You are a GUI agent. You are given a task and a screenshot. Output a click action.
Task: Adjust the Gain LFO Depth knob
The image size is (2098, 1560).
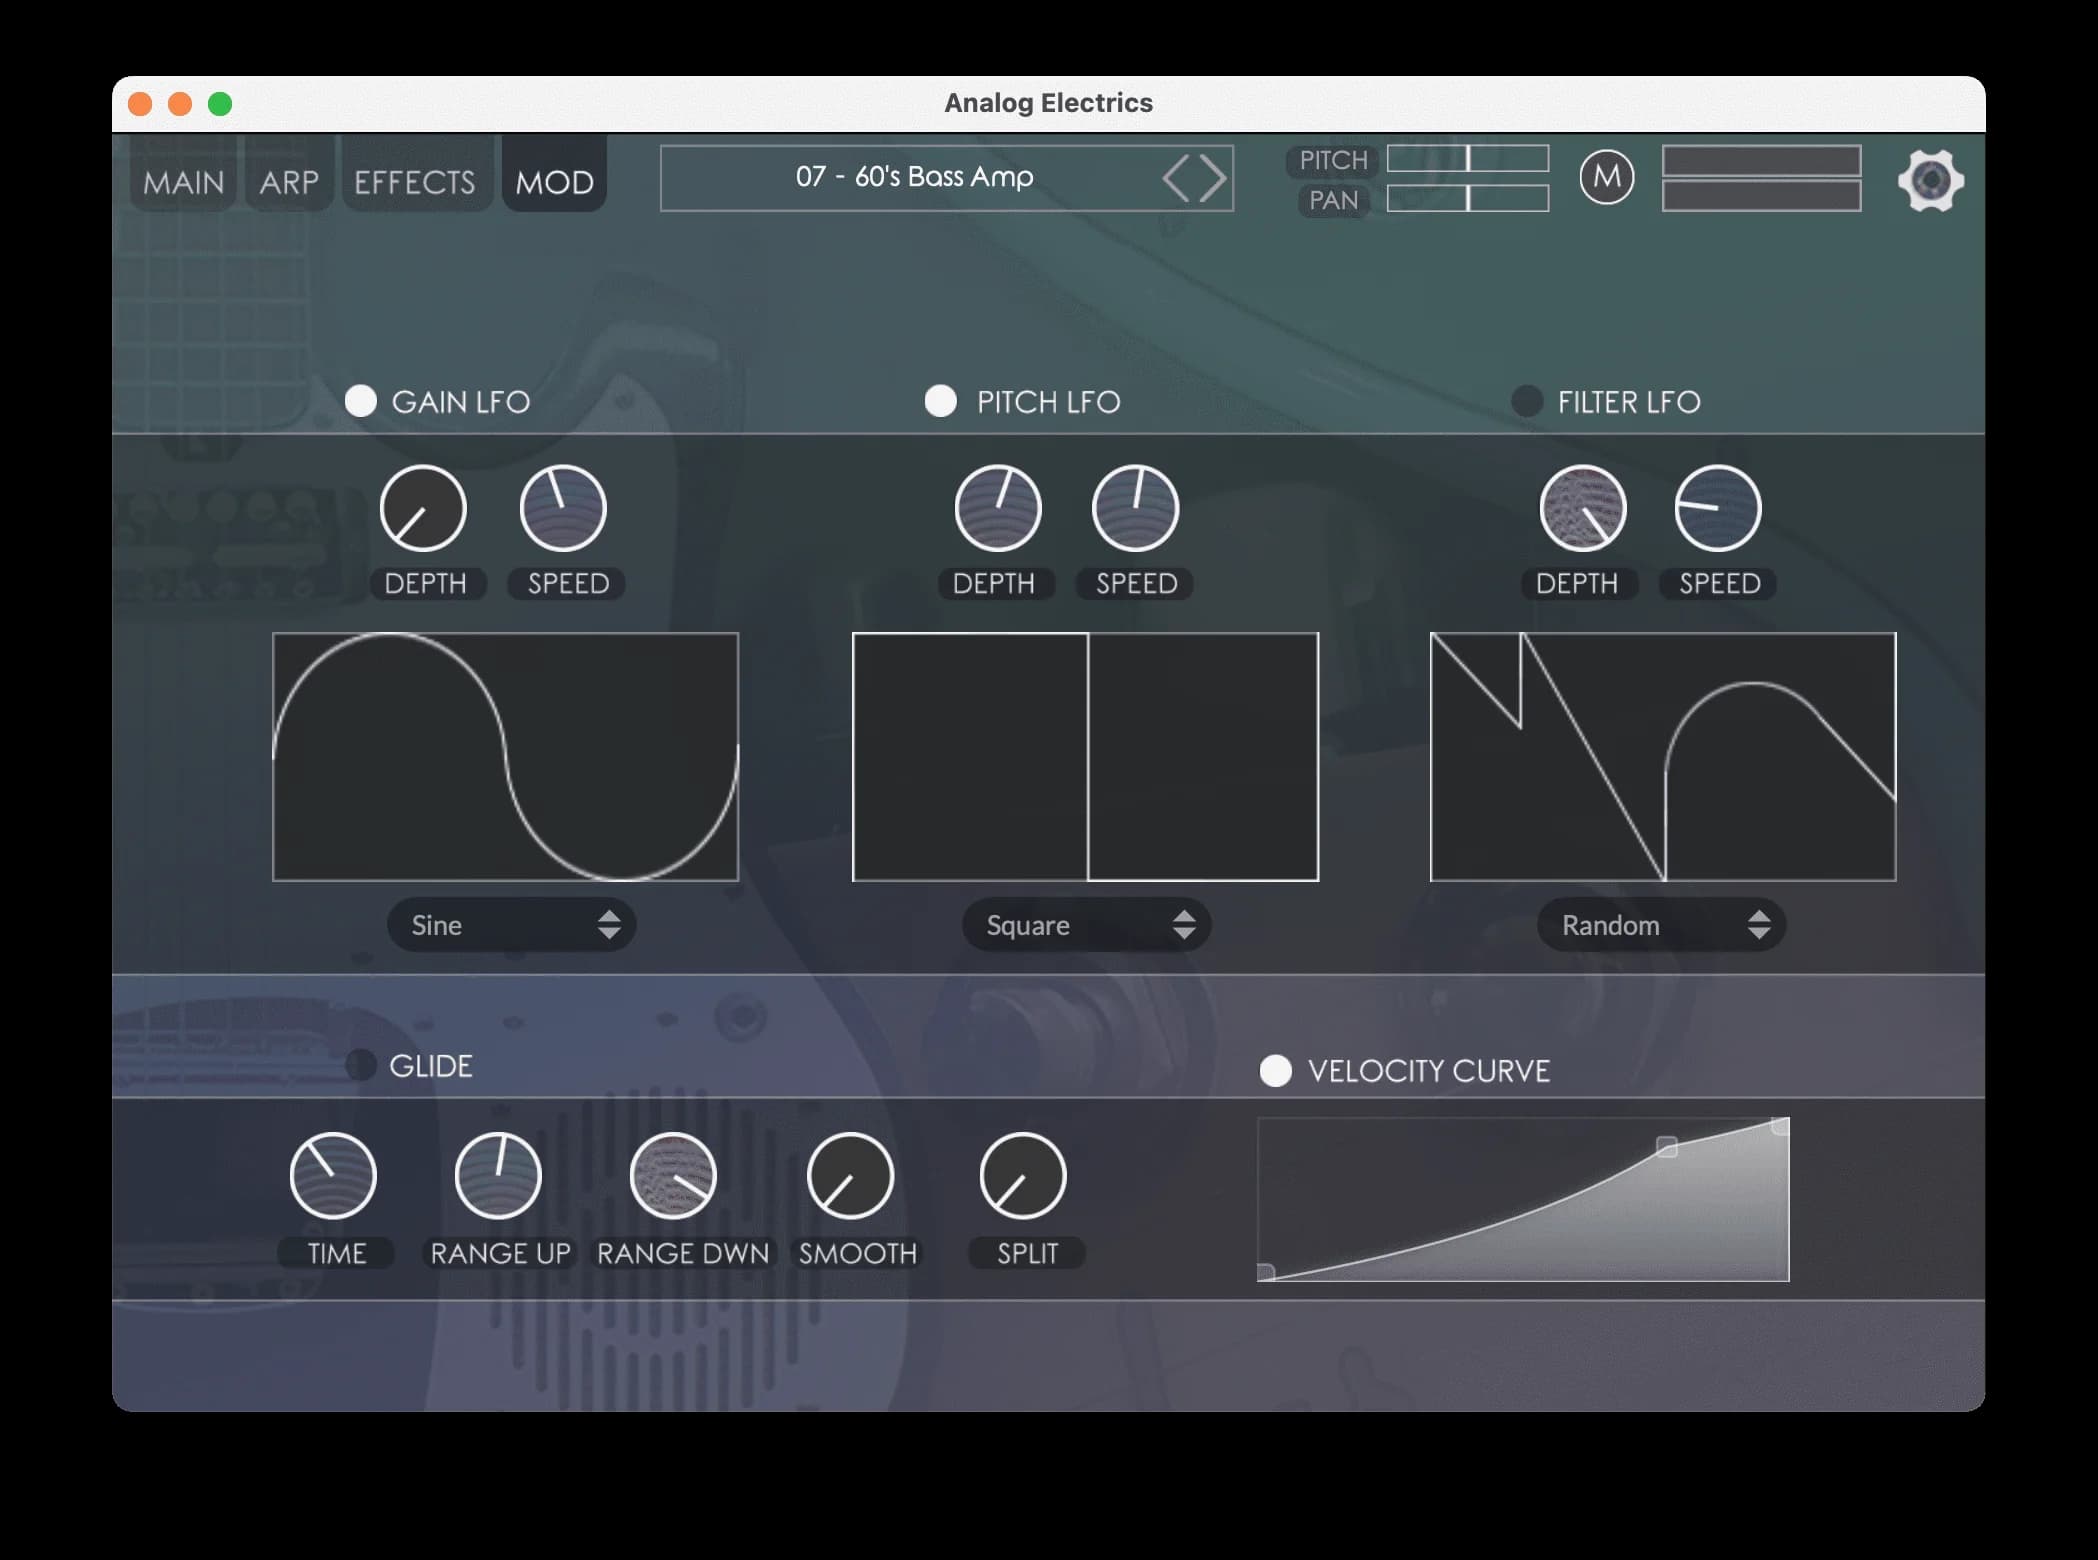click(425, 508)
